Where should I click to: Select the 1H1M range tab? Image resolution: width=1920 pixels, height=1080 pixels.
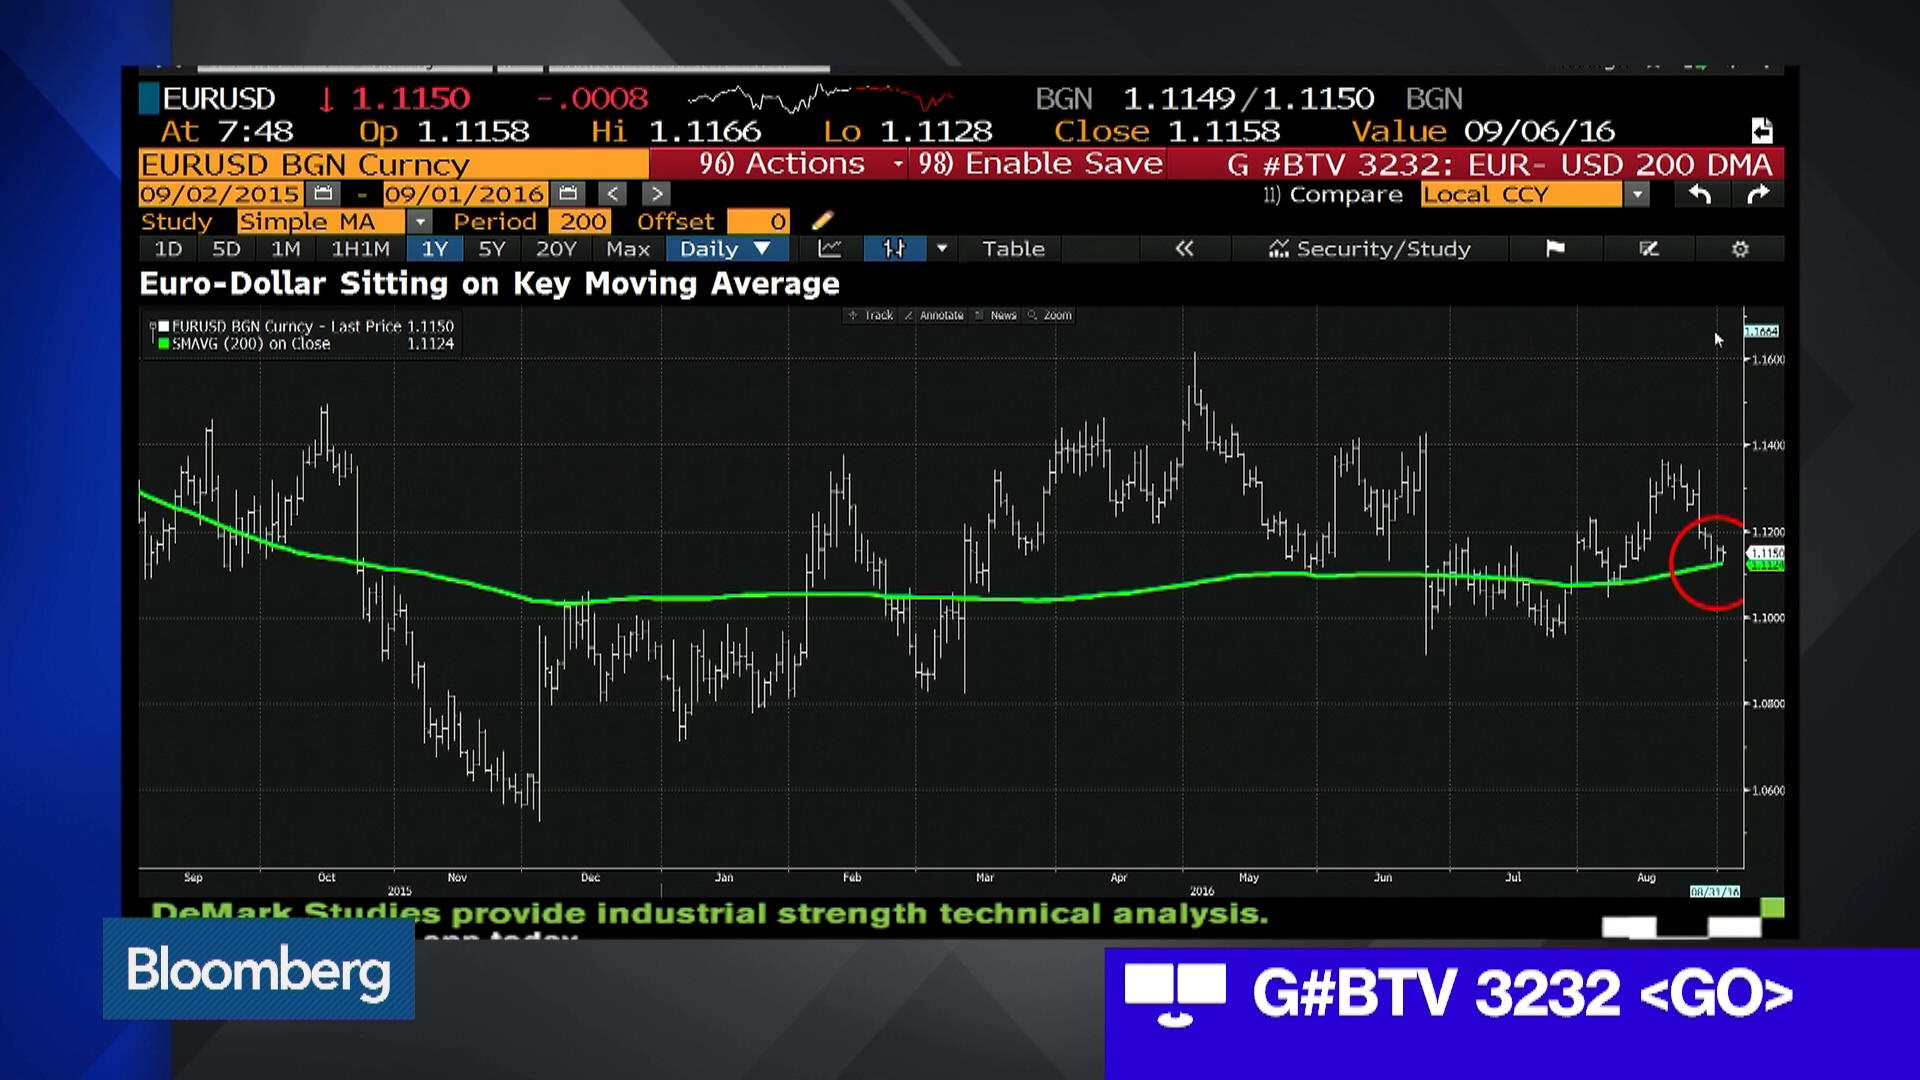360,249
